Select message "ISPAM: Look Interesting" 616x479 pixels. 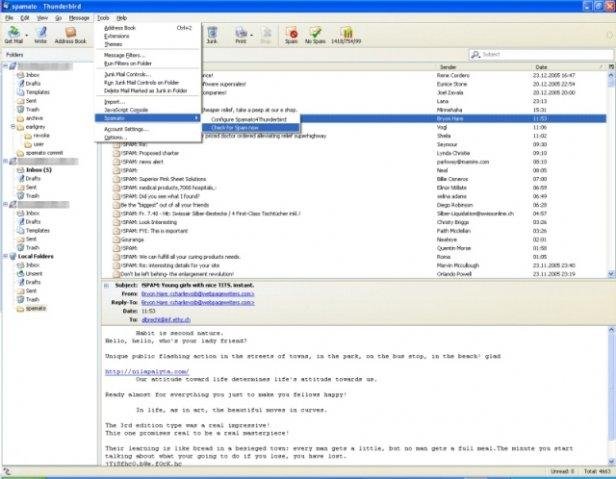click(x=354, y=222)
